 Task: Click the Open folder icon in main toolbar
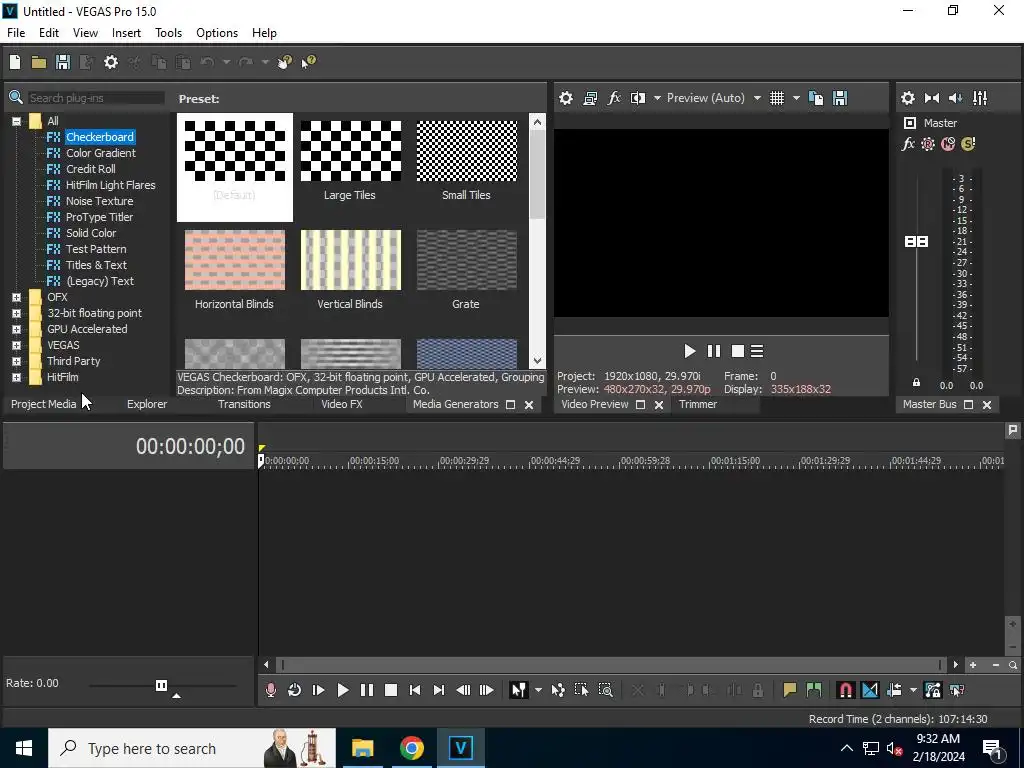(39, 62)
